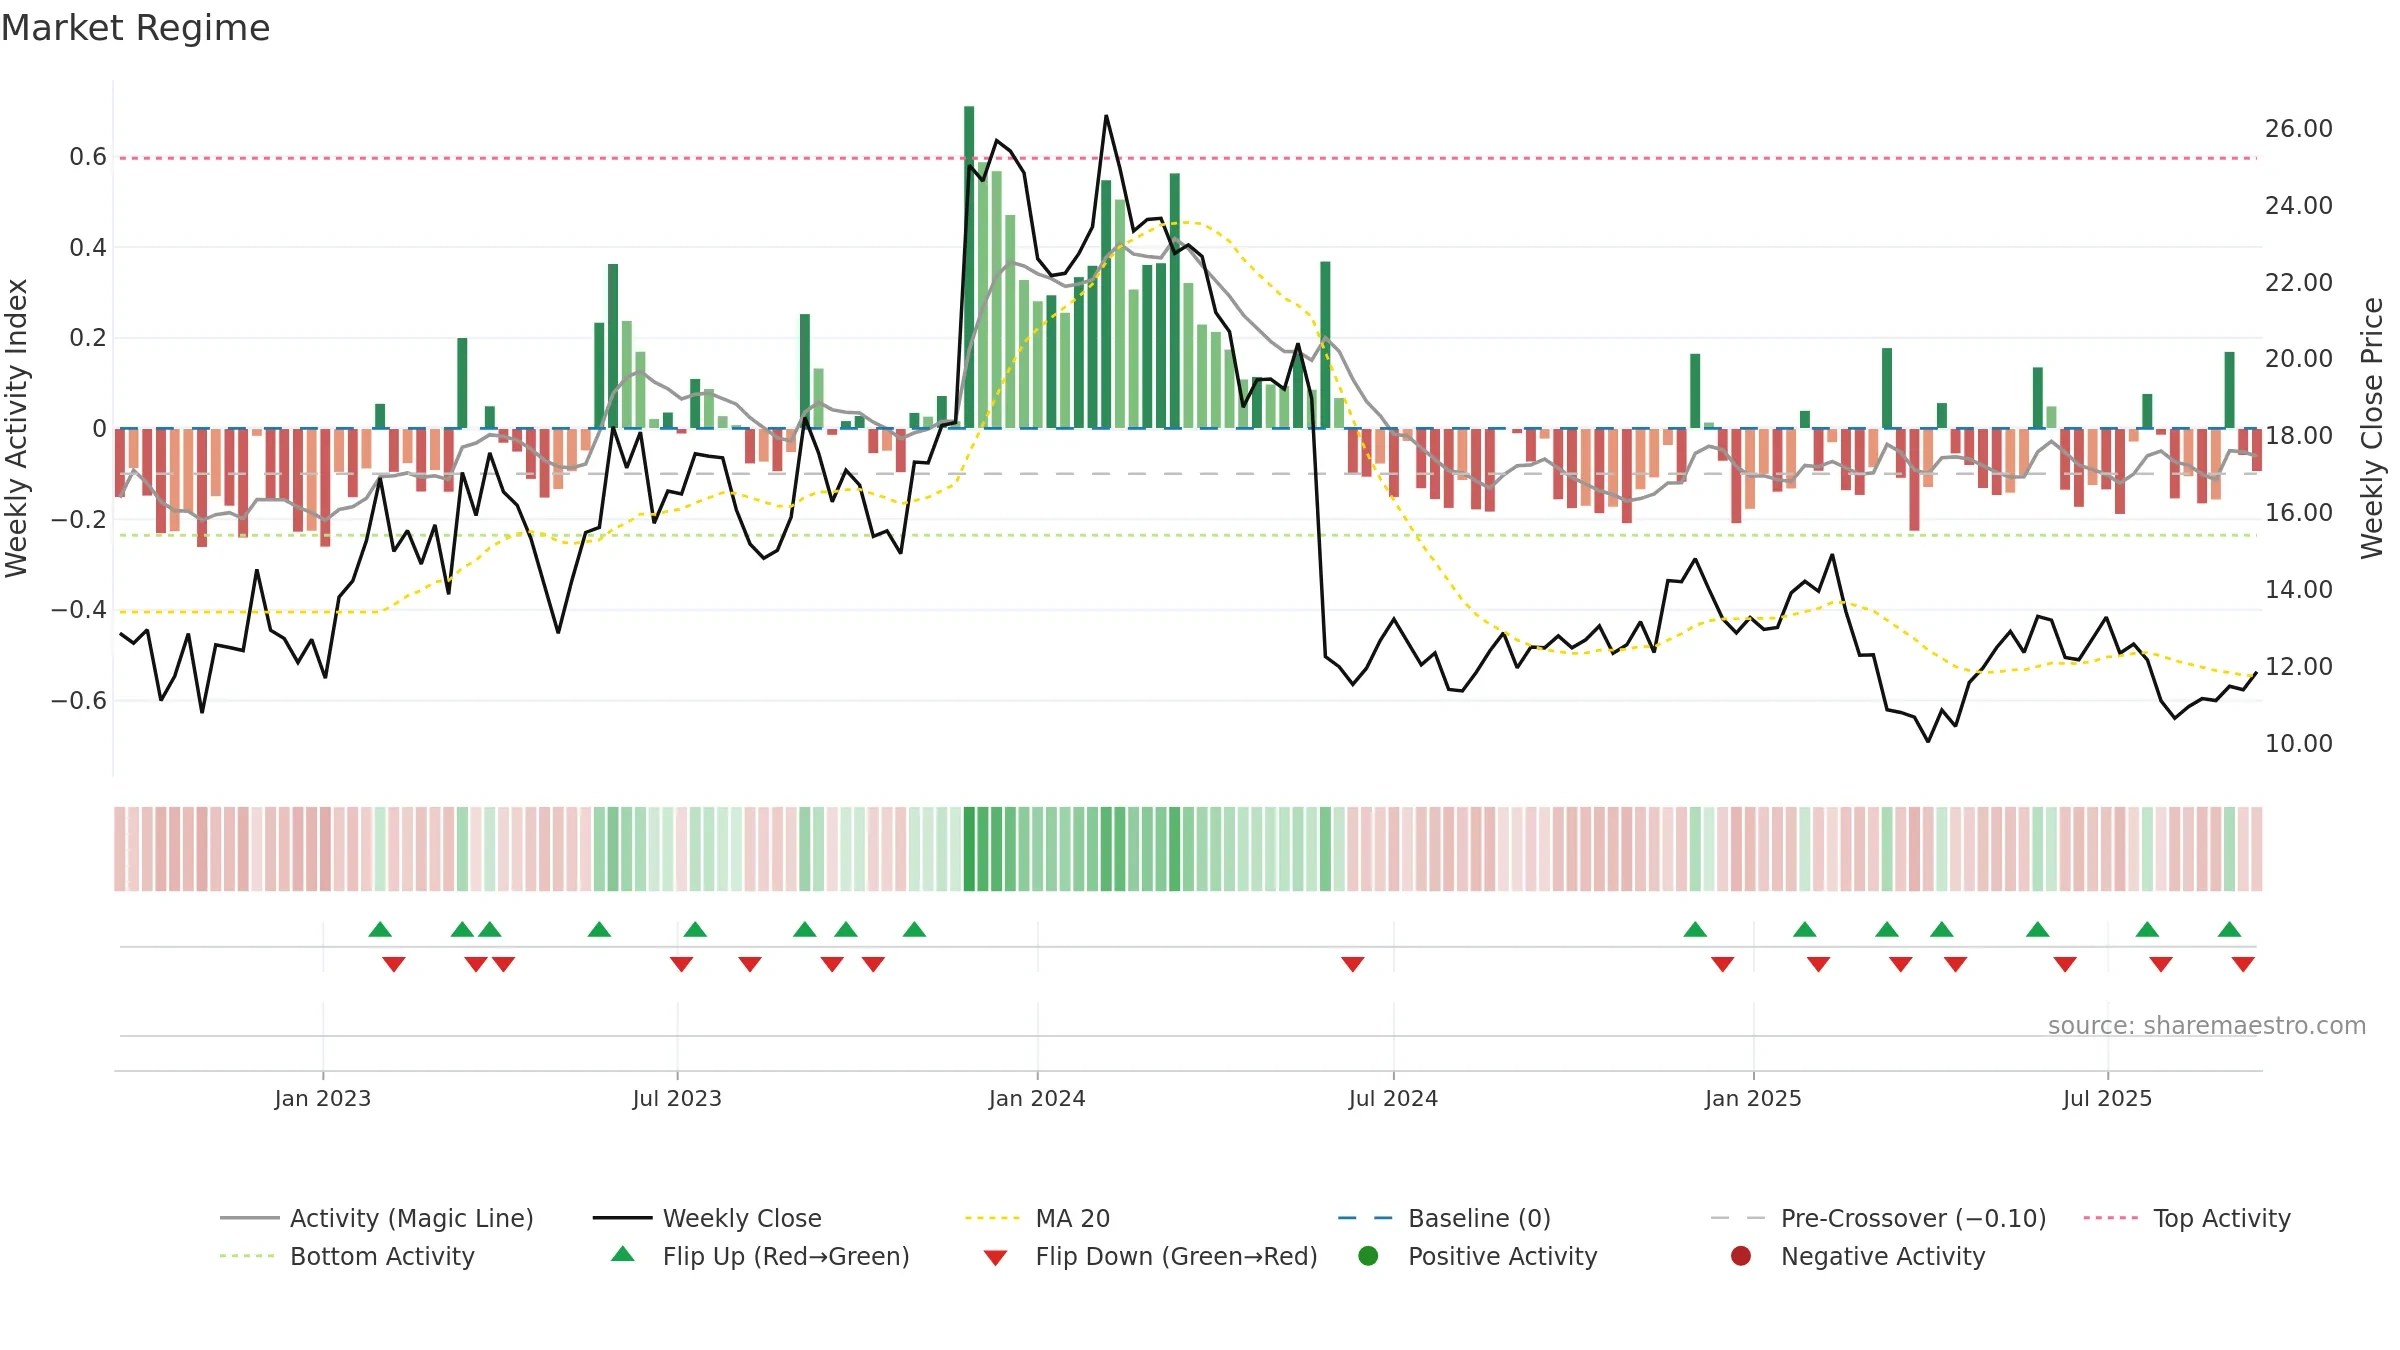Click the Market Regime chart title
Viewport: 2400px width, 1350px height.
[135, 27]
